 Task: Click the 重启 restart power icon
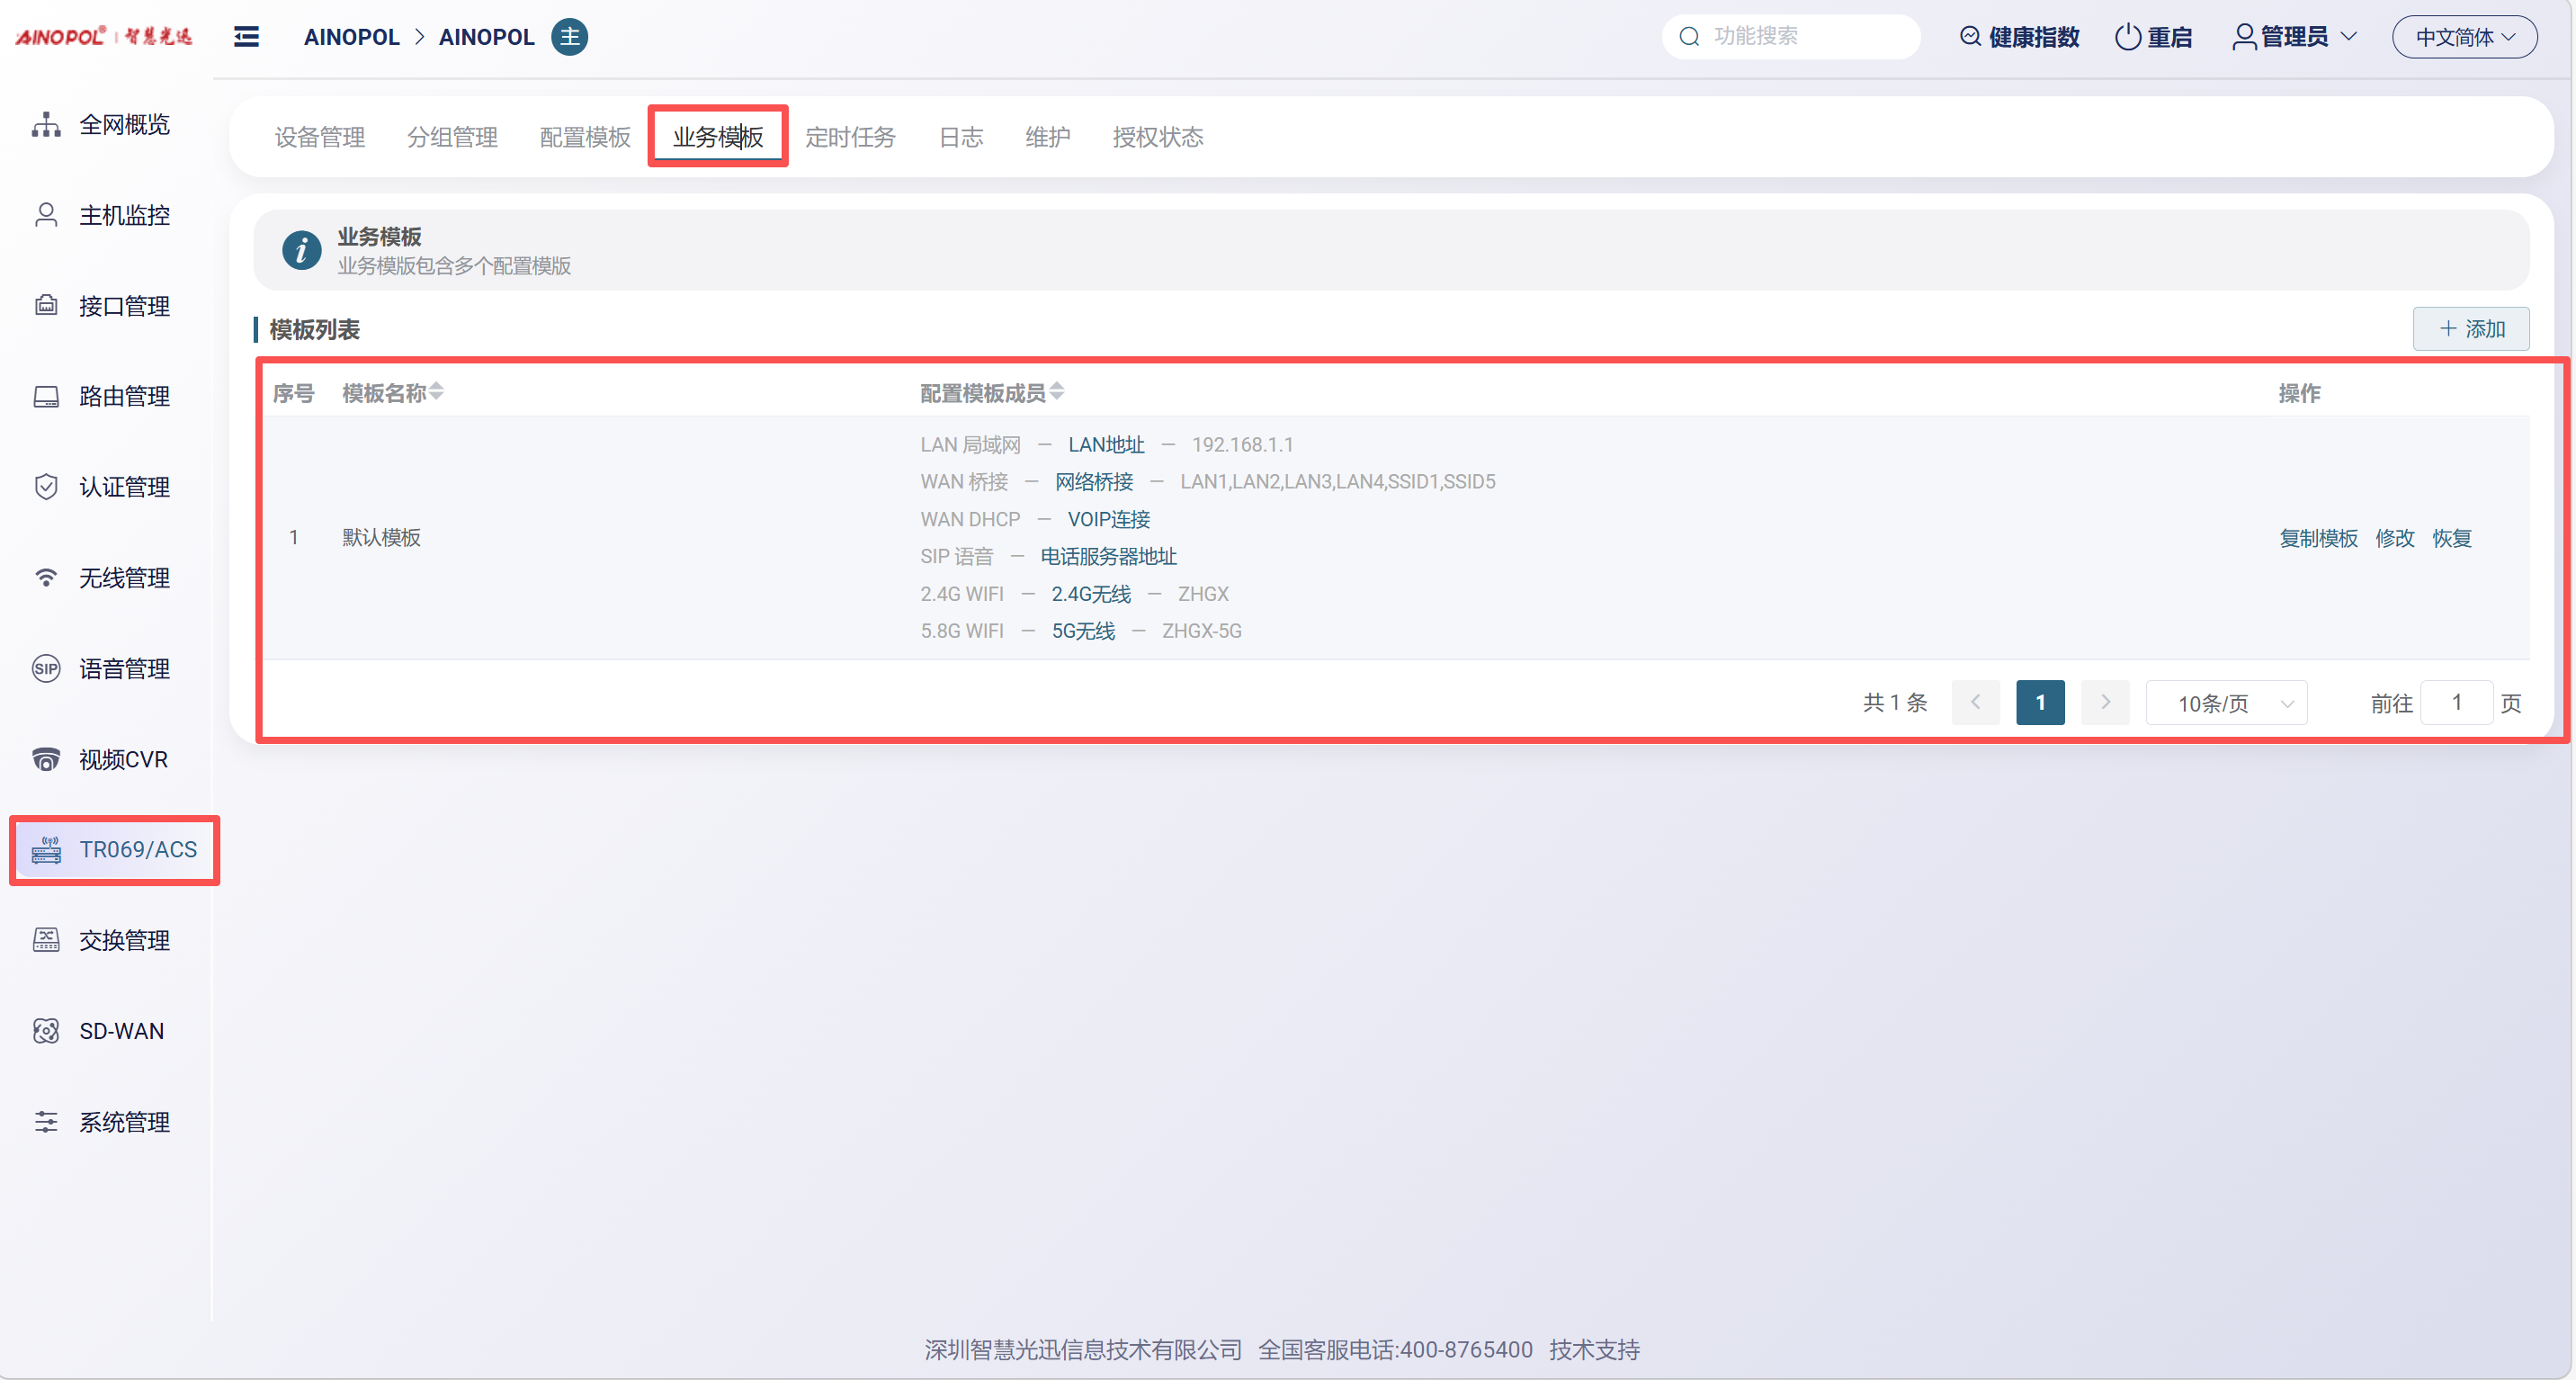click(2127, 37)
